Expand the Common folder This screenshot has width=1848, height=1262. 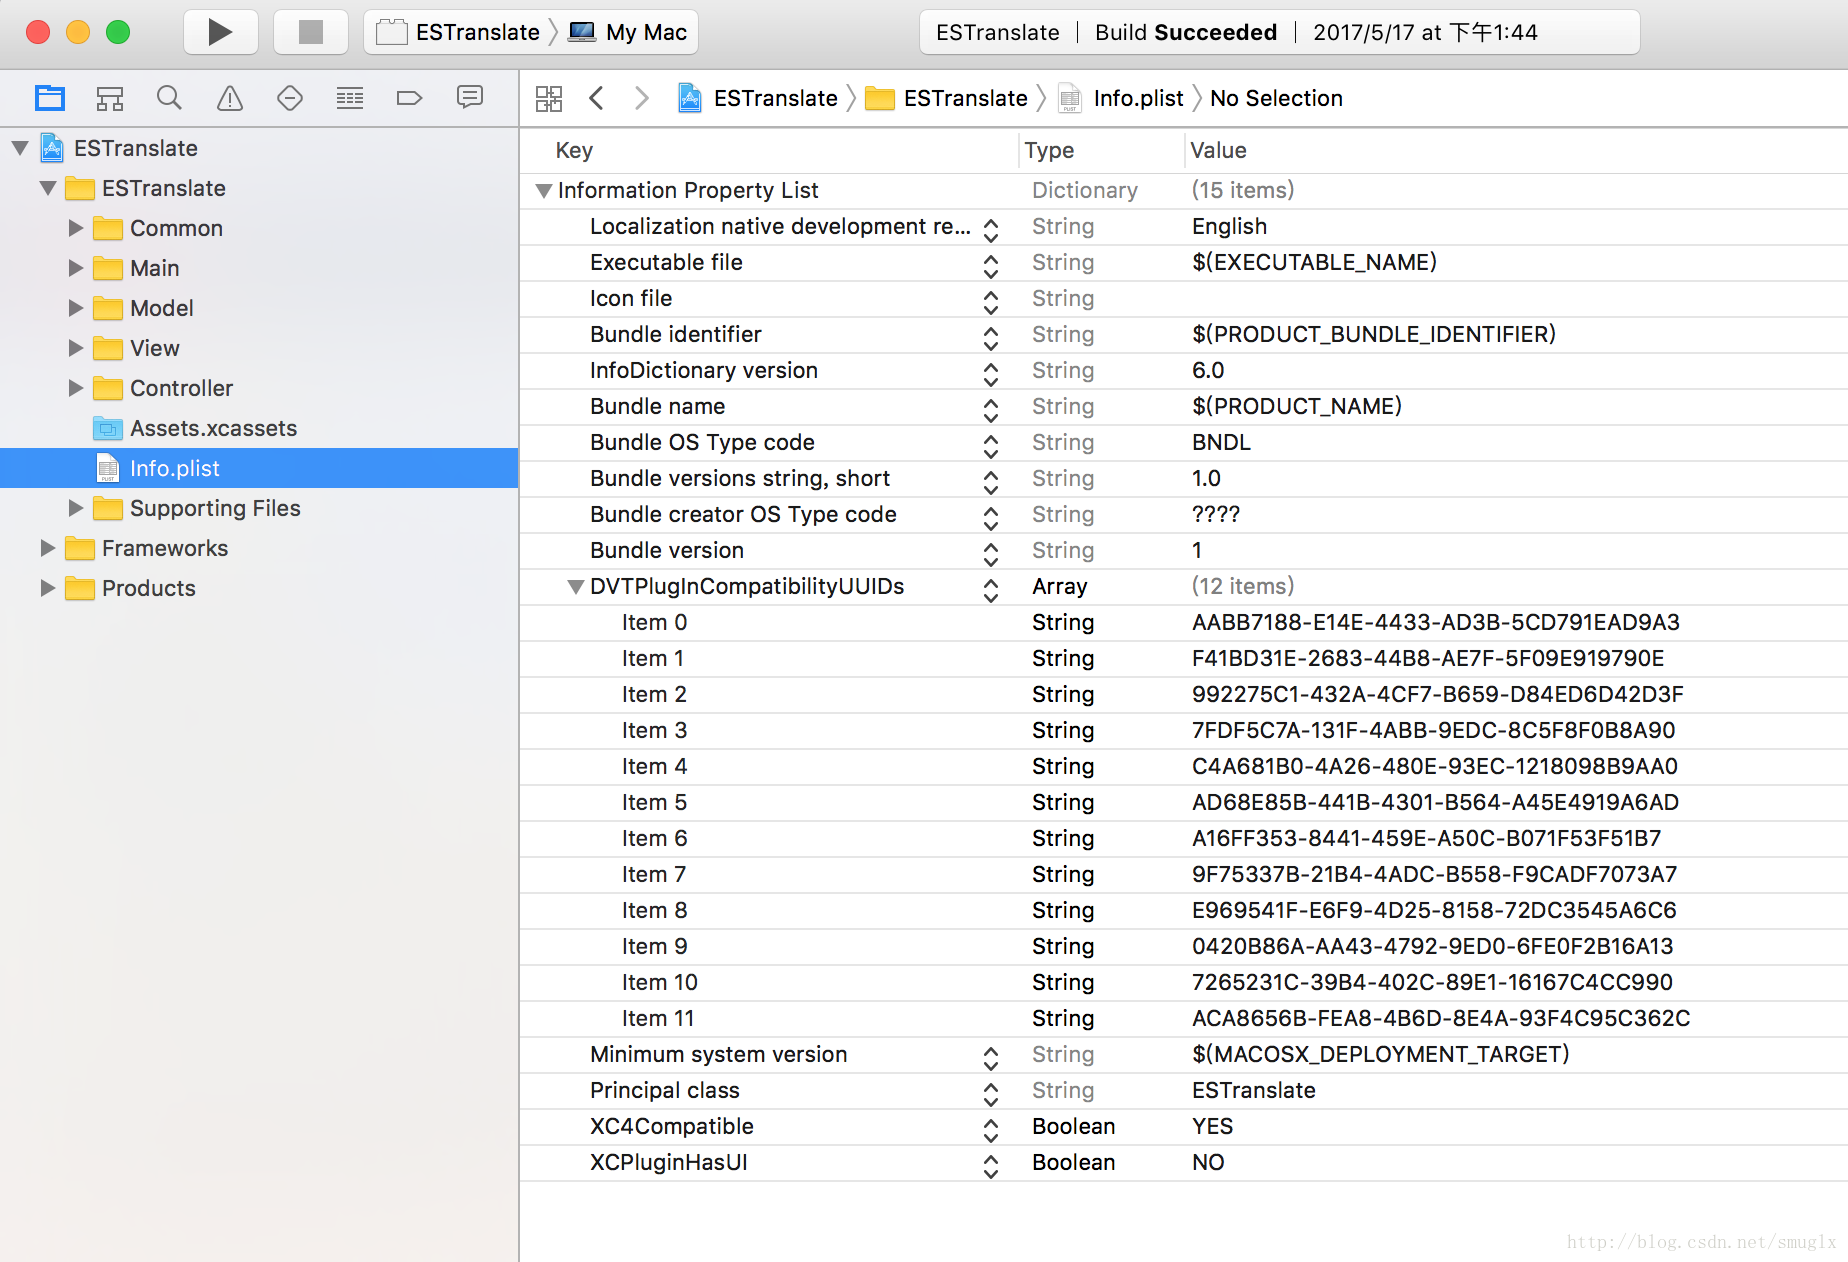76,228
